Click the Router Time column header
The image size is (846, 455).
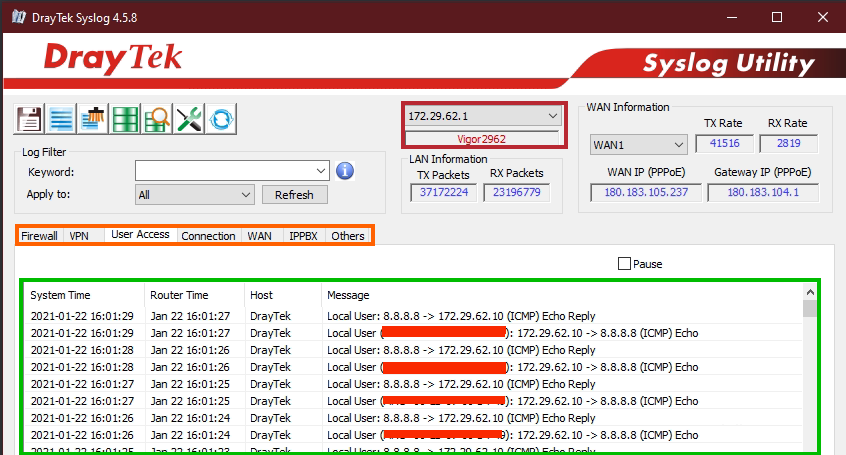[179, 295]
